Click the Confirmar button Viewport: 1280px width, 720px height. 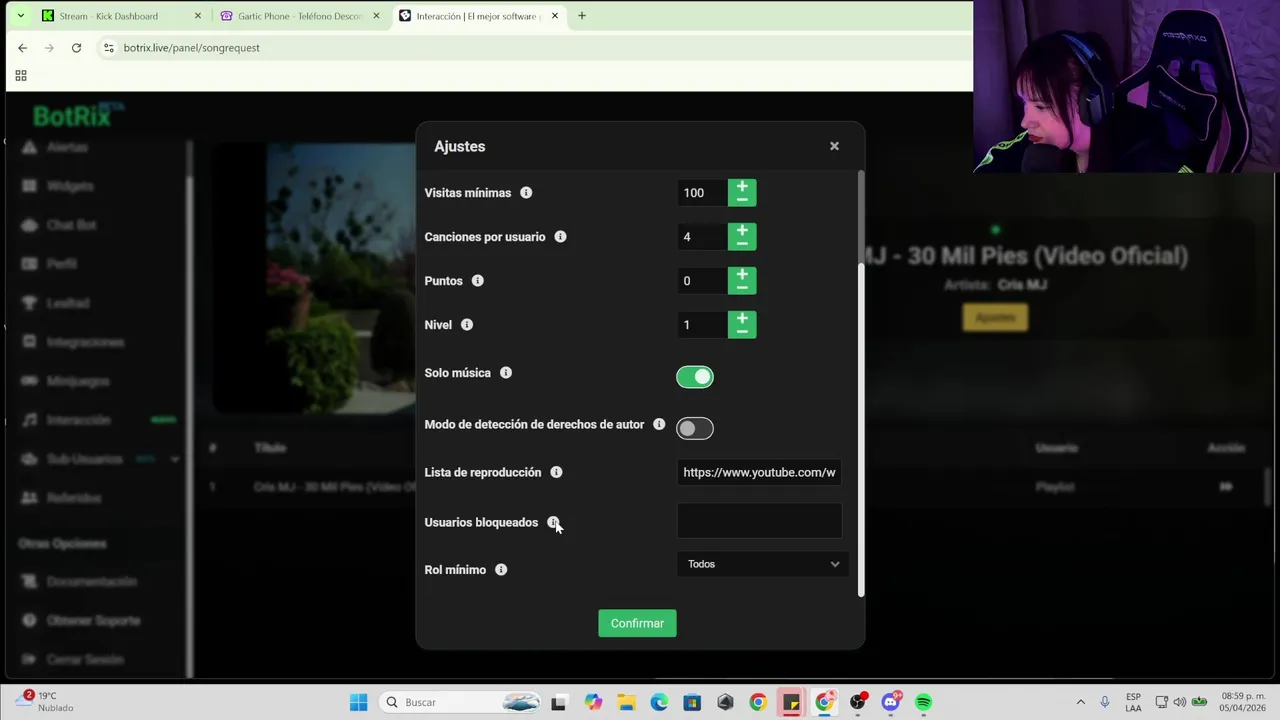[x=637, y=623]
